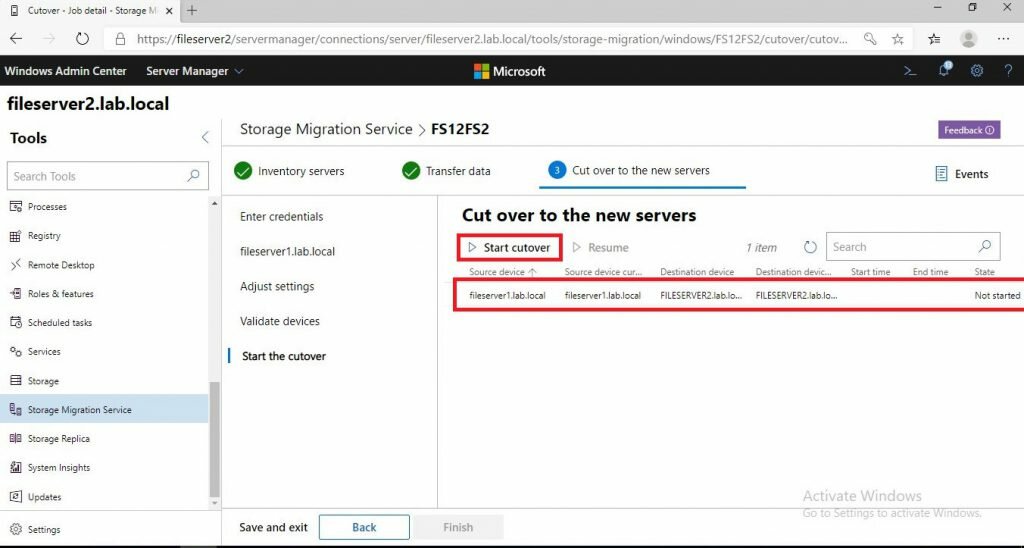The height and width of the screenshot is (548, 1024).
Task: Click Storage Migration Service breadcrumb link
Action: pyautogui.click(x=326, y=129)
